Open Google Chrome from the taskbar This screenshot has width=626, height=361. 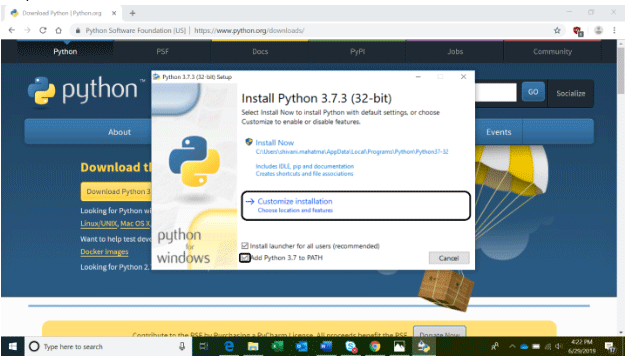point(375,346)
